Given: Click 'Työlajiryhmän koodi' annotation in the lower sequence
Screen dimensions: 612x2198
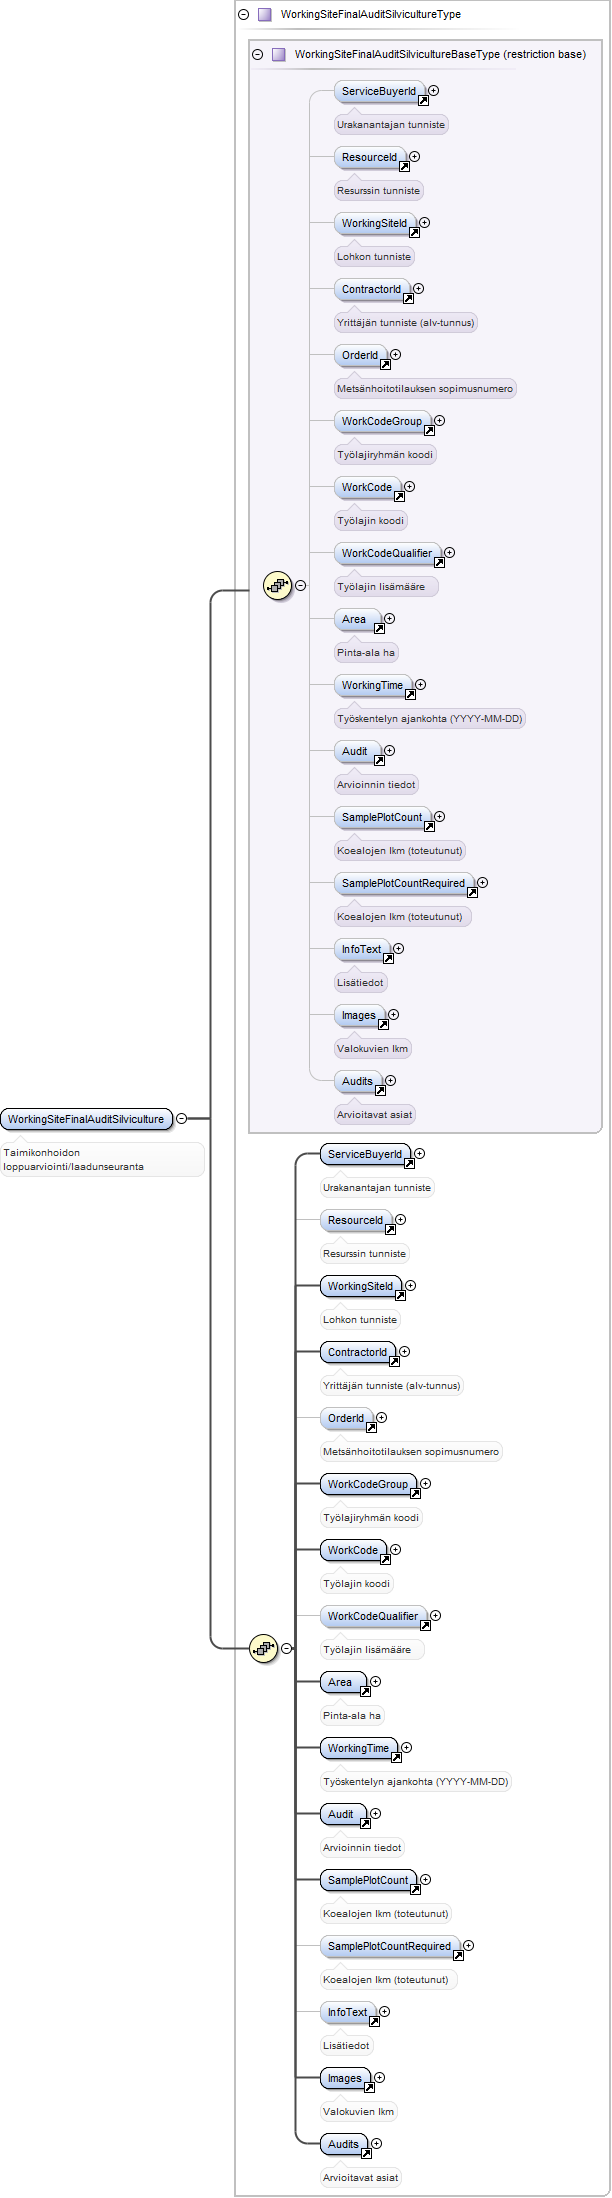Looking at the screenshot, I should 371,1518.
